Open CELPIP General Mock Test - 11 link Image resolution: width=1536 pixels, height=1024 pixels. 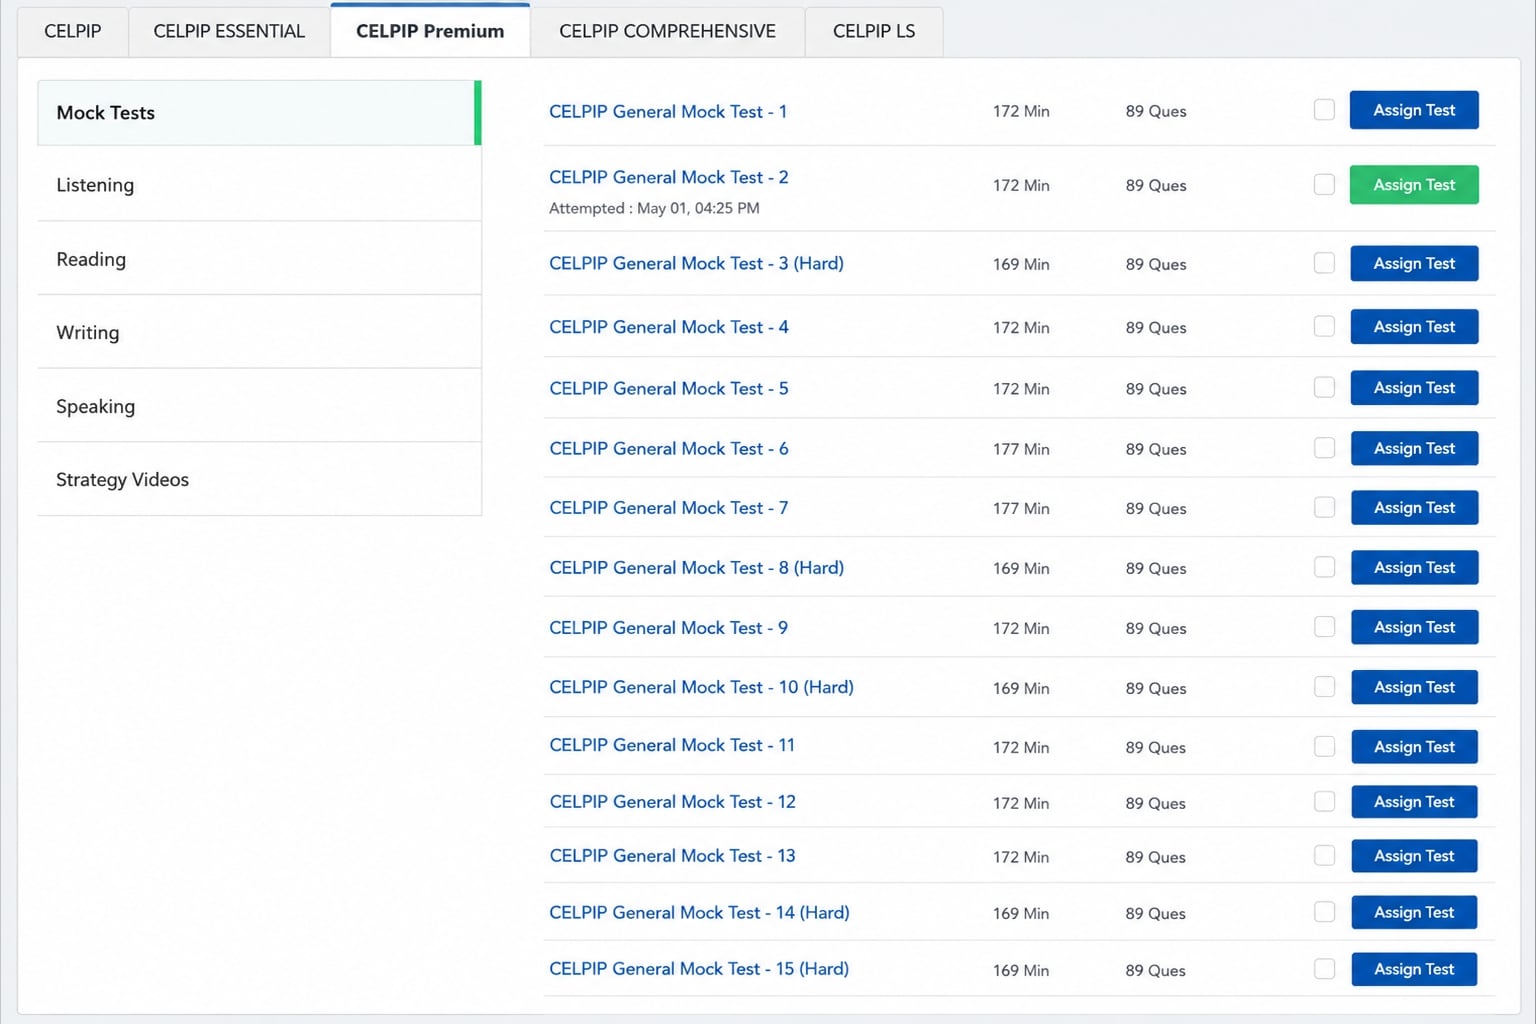[x=672, y=745]
